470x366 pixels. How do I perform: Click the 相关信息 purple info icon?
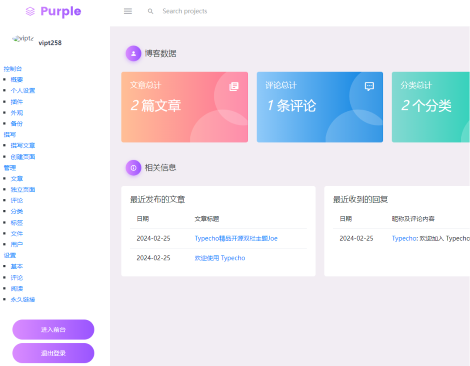(x=133, y=168)
